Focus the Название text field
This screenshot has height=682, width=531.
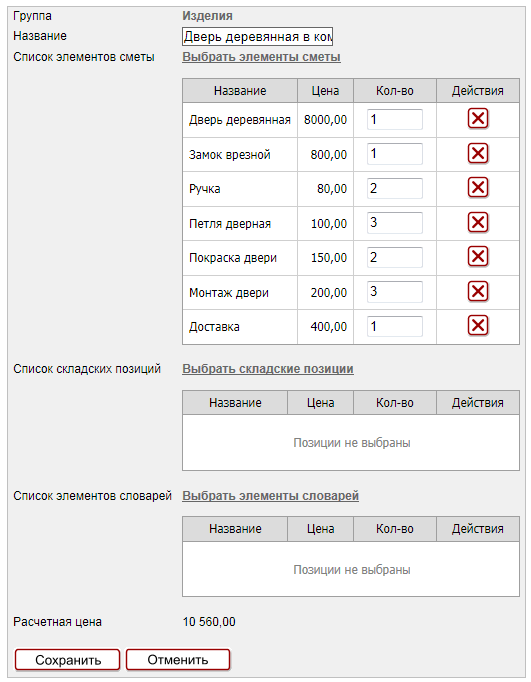[x=257, y=37]
